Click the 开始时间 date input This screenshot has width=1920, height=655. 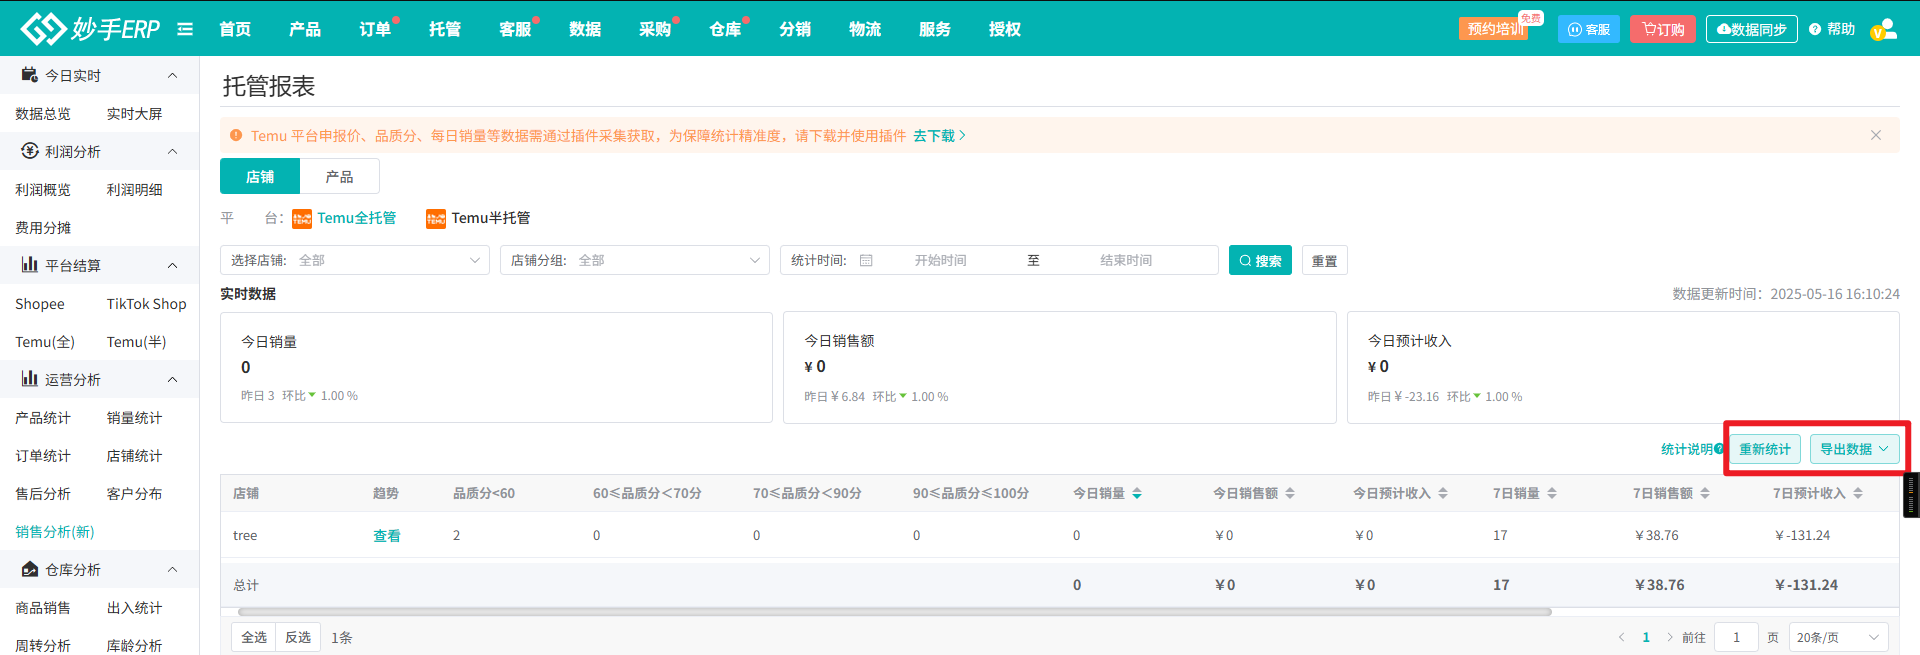pyautogui.click(x=940, y=260)
